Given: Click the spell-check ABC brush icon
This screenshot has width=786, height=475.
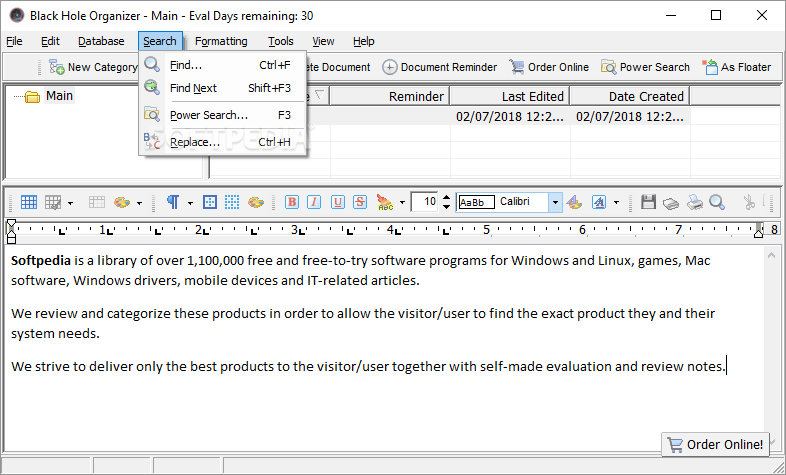Looking at the screenshot, I should pyautogui.click(x=385, y=202).
